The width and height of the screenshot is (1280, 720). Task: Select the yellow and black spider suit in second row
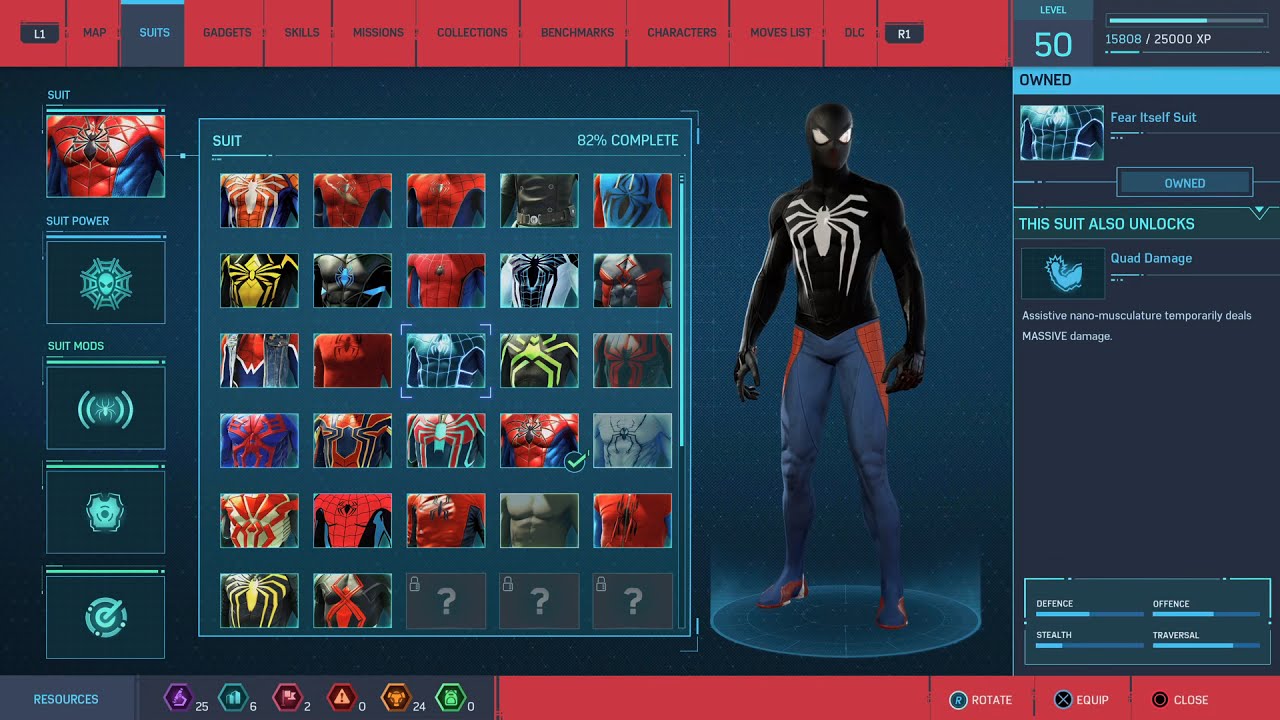[x=259, y=280]
